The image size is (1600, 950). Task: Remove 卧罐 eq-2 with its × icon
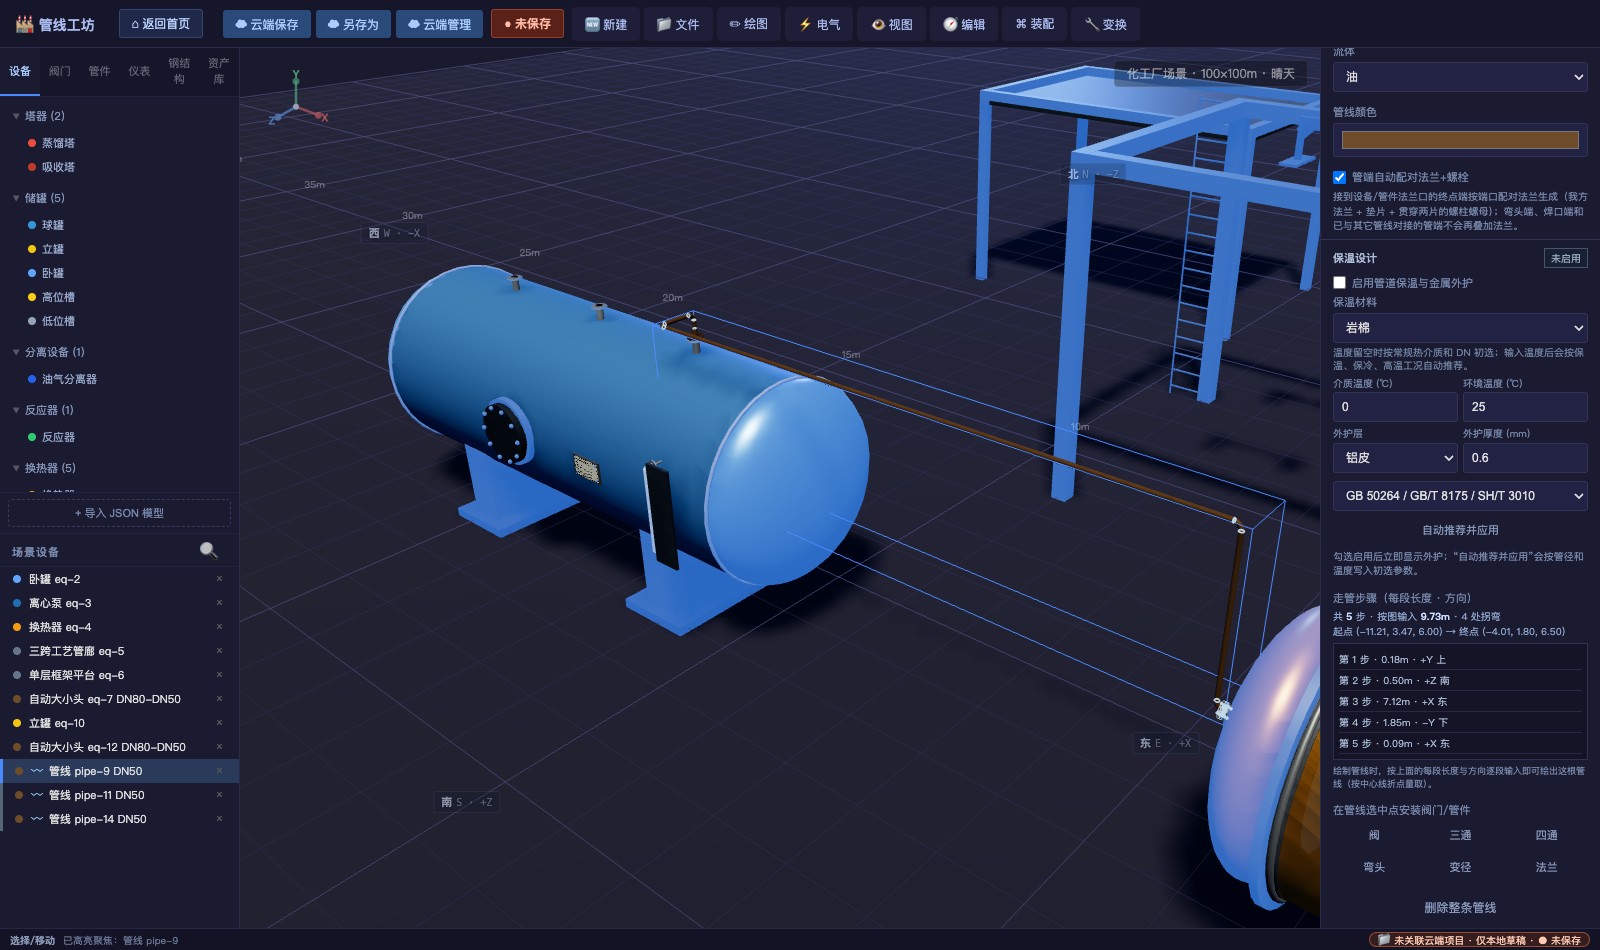pos(220,579)
